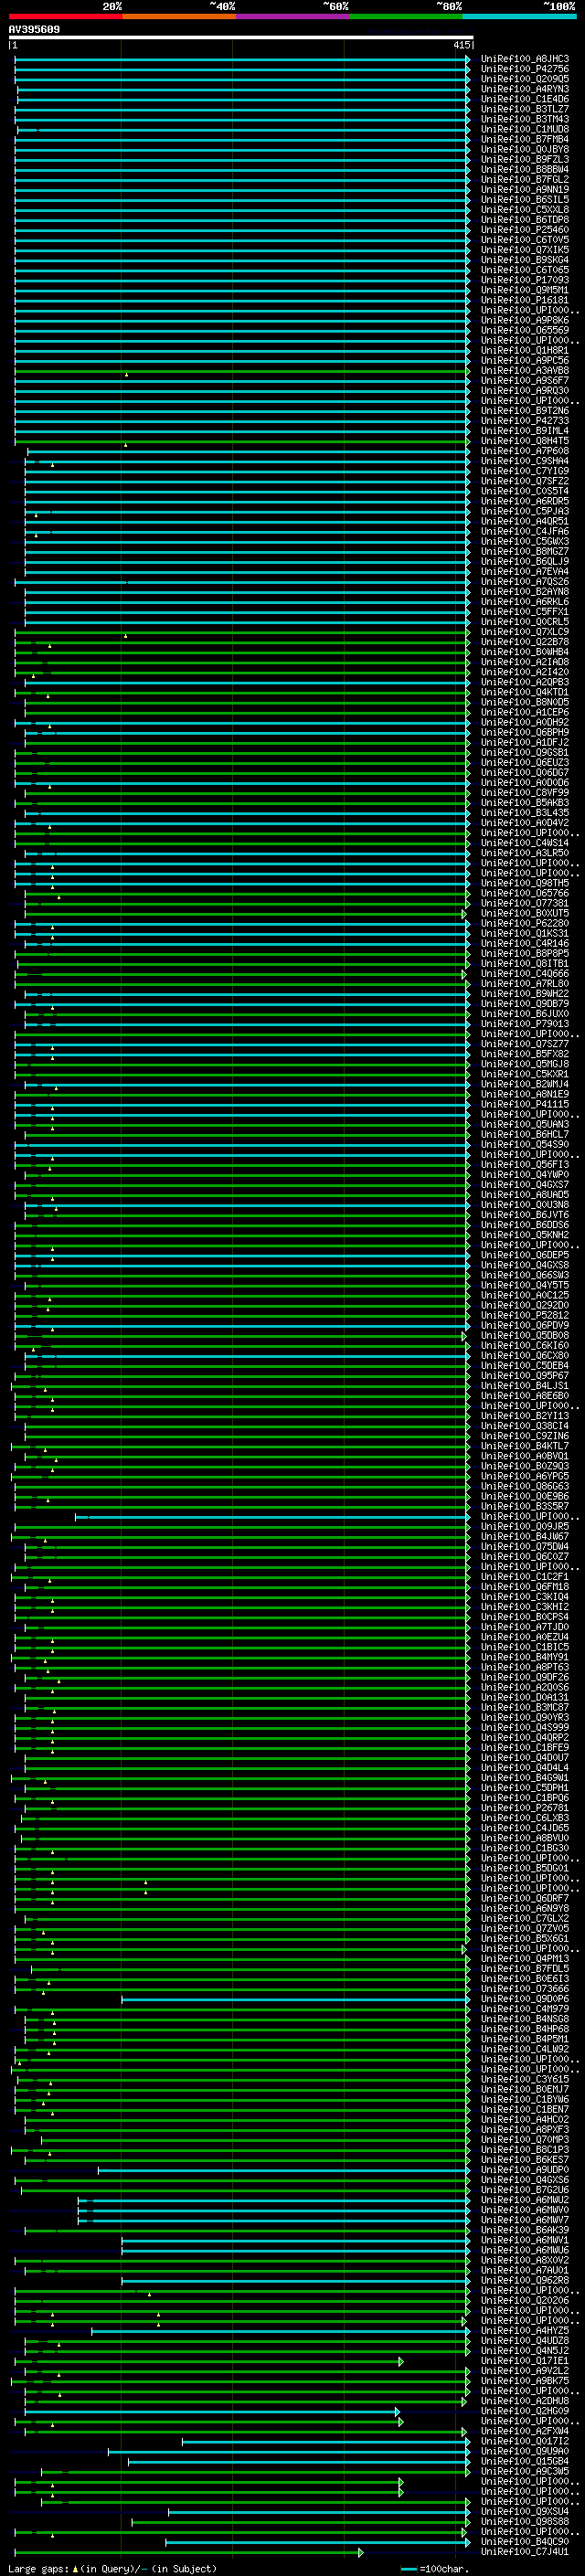Open the UniRef100_P62280 entry
This screenshot has height=2576, width=585.
(x=524, y=923)
